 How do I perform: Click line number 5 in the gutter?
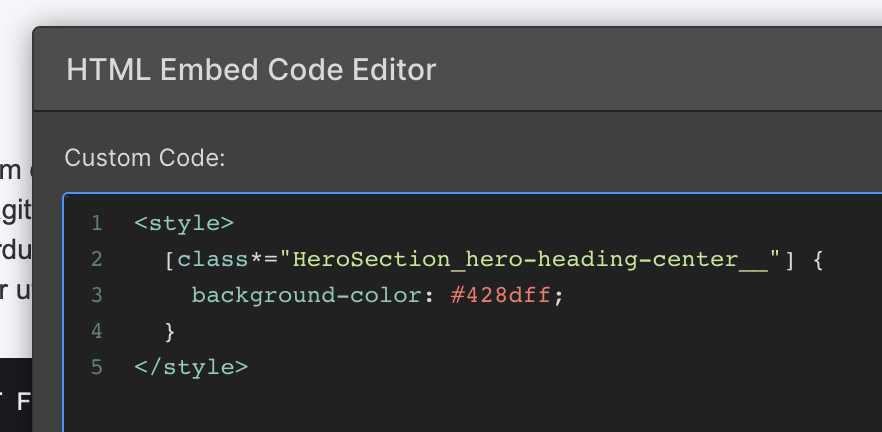(x=97, y=367)
